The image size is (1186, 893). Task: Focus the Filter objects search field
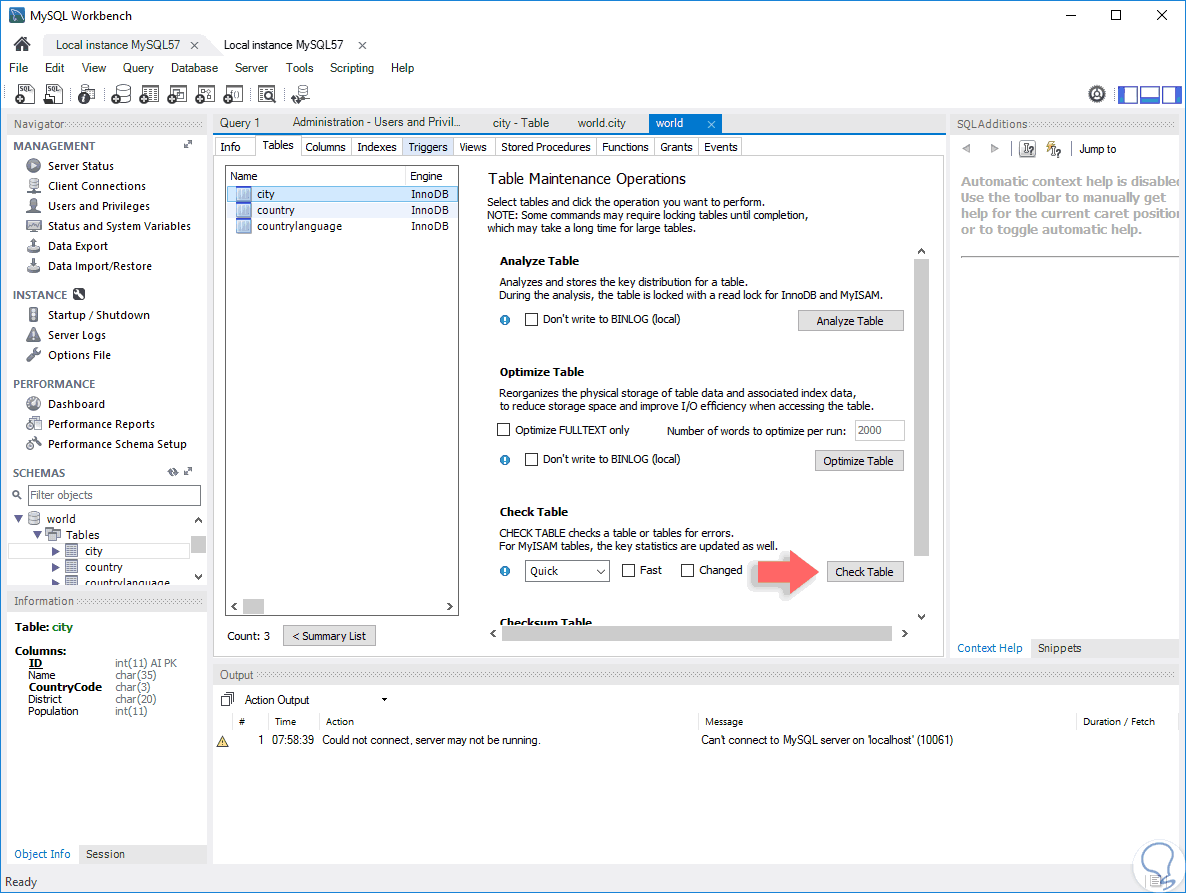(114, 495)
